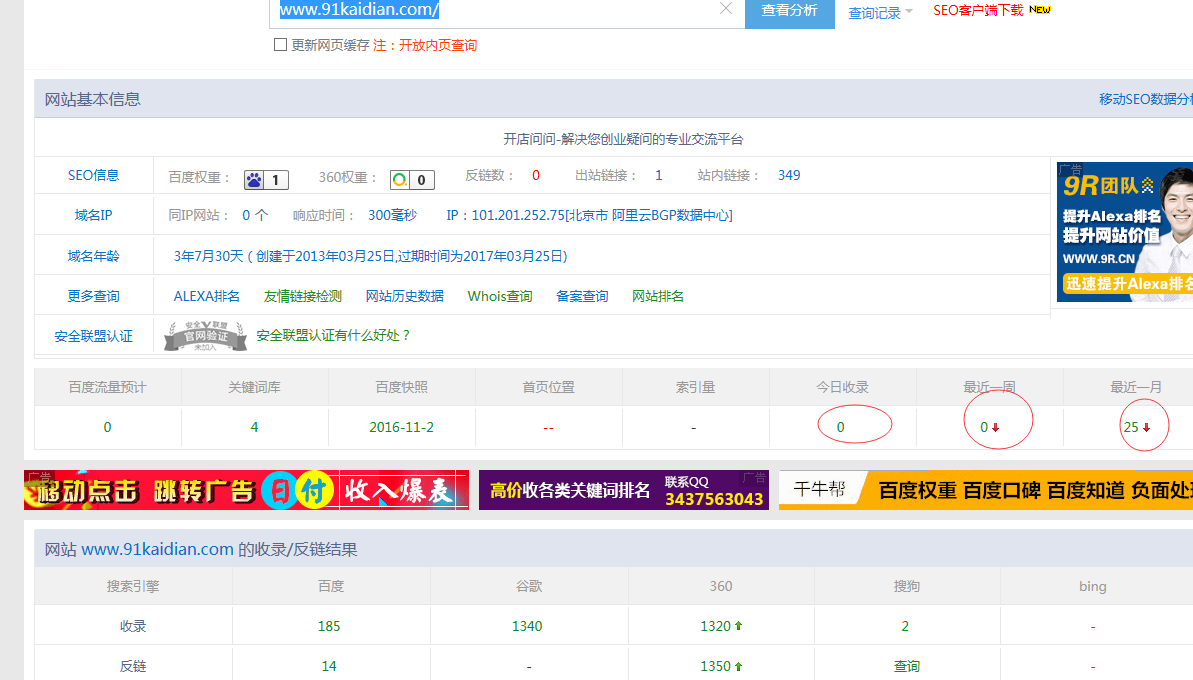
Task: Click into the www.91kaidian.com URL input field
Action: 500,10
